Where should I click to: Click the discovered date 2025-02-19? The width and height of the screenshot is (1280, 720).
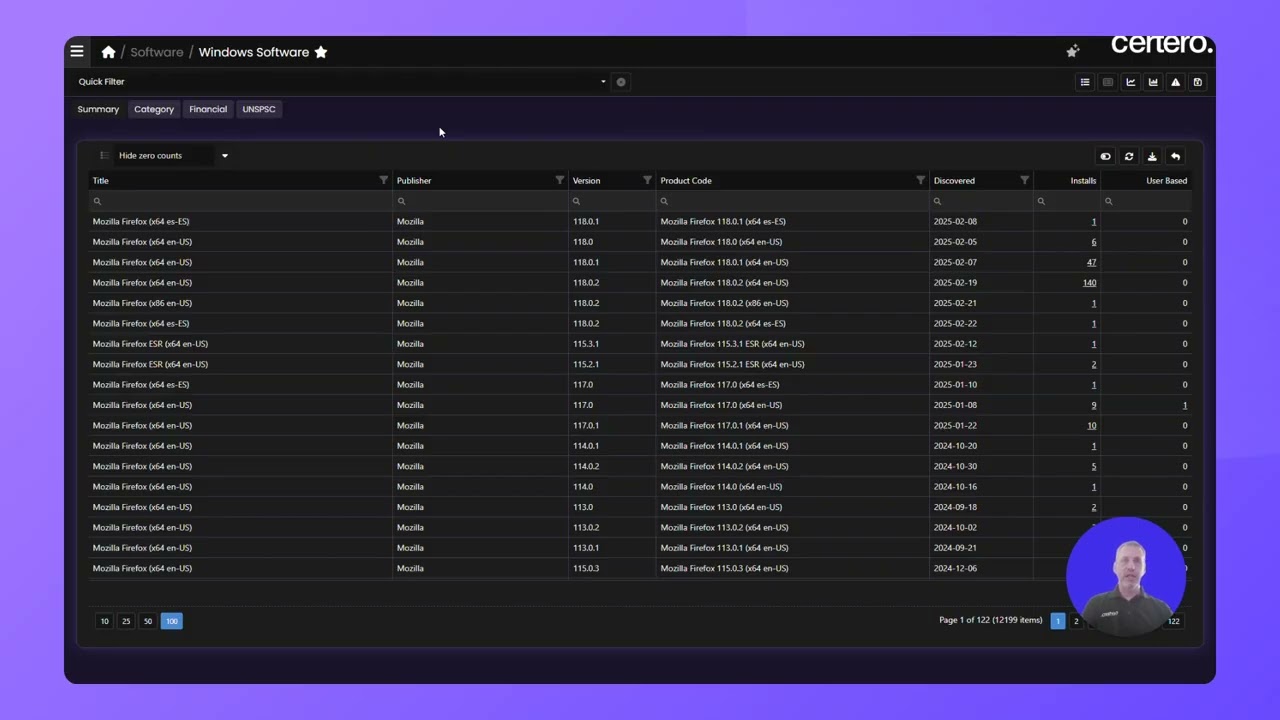(x=955, y=283)
